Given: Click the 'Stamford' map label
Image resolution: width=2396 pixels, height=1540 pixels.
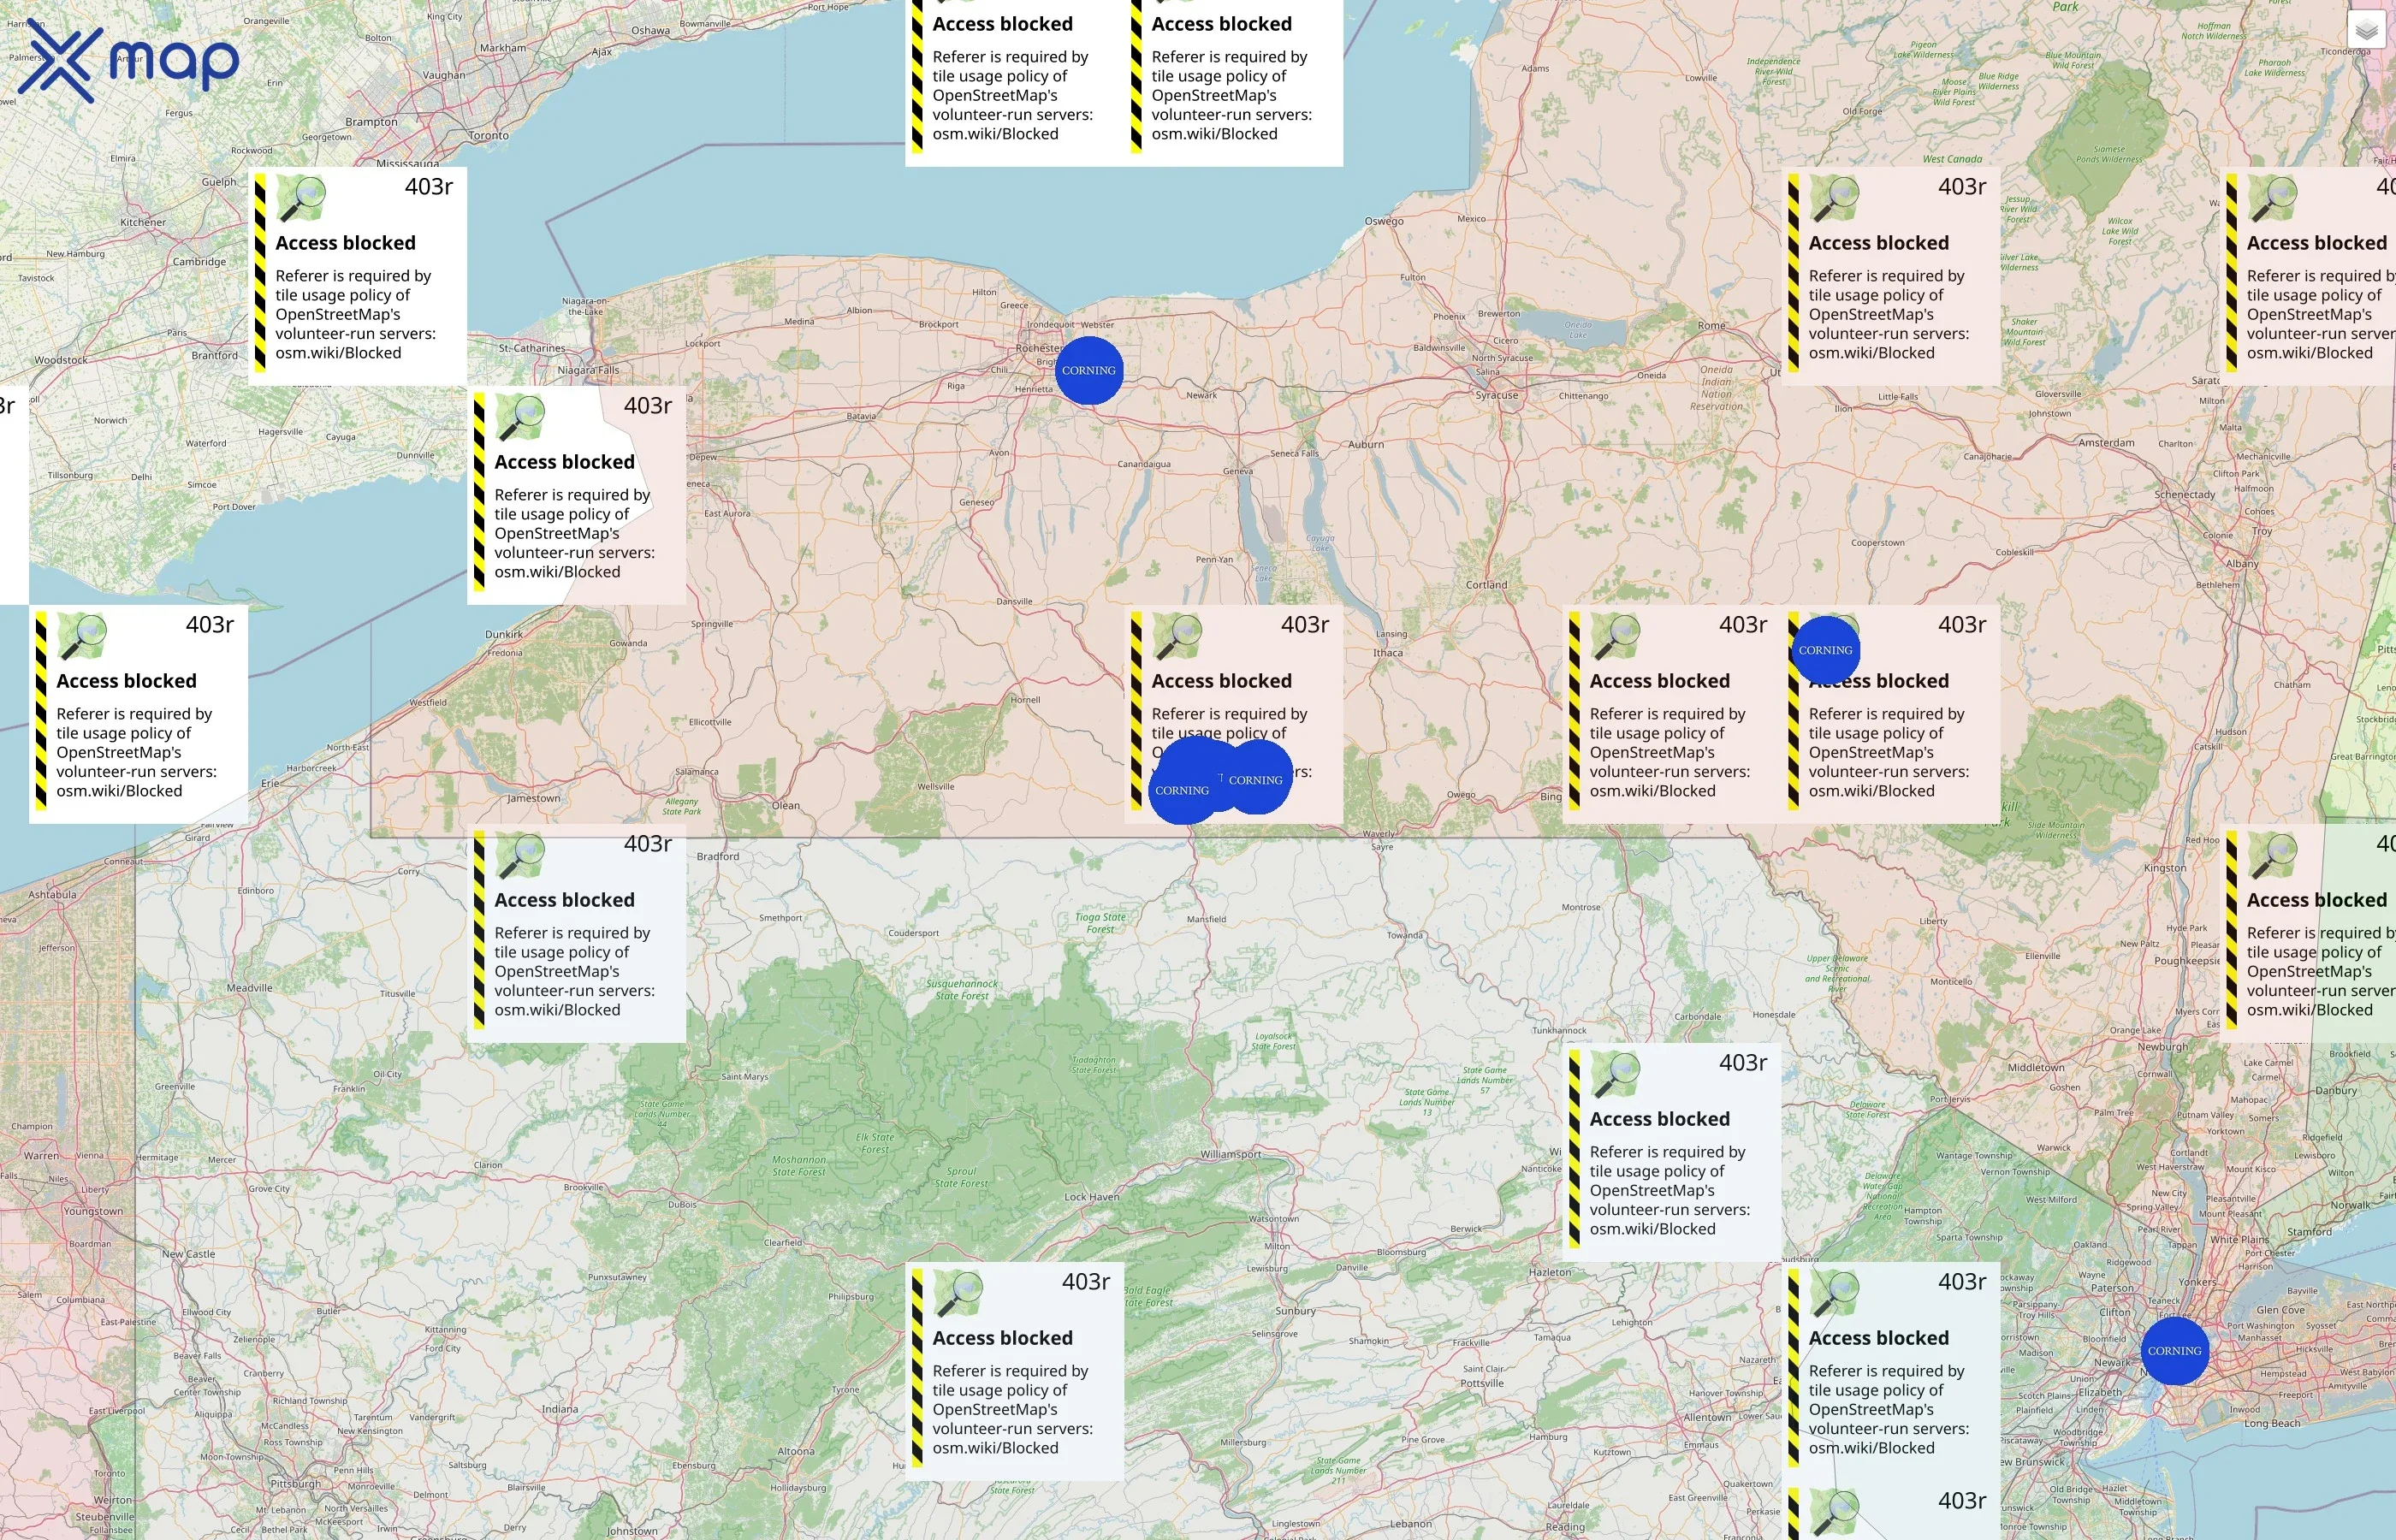Looking at the screenshot, I should pos(2308,1232).
